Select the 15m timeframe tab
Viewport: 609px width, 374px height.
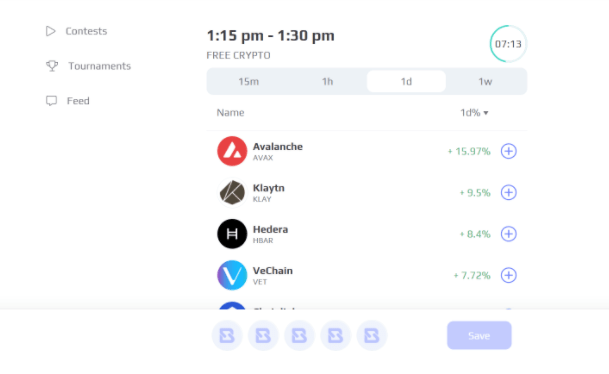pyautogui.click(x=249, y=82)
